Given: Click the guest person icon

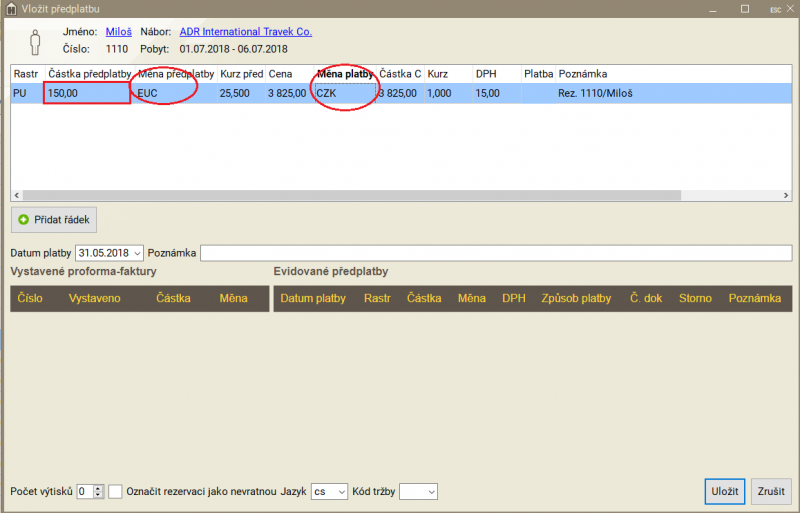Looking at the screenshot, I should (x=35, y=41).
